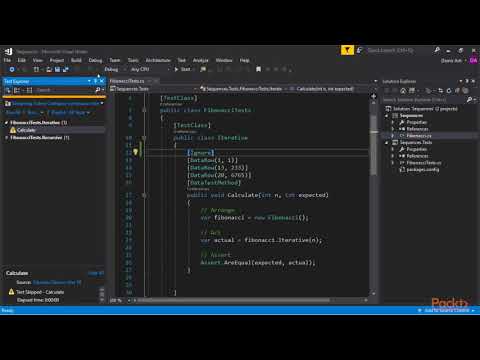The width and height of the screenshot is (480, 360).
Task: Switch to the FibonacciTests.cs editor tab
Action: point(127,81)
